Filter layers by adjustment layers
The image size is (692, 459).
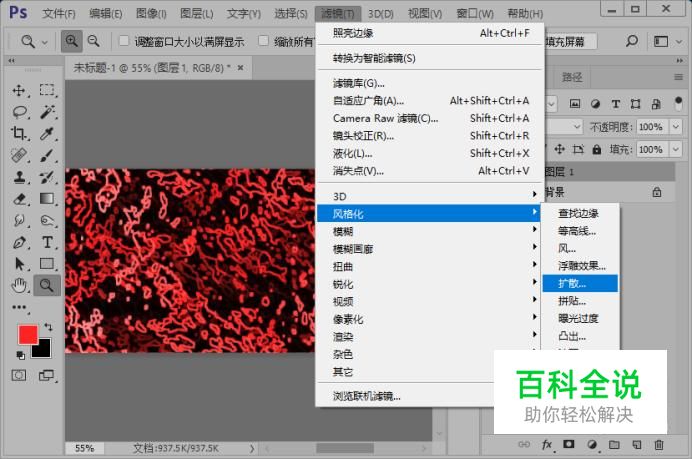[595, 104]
